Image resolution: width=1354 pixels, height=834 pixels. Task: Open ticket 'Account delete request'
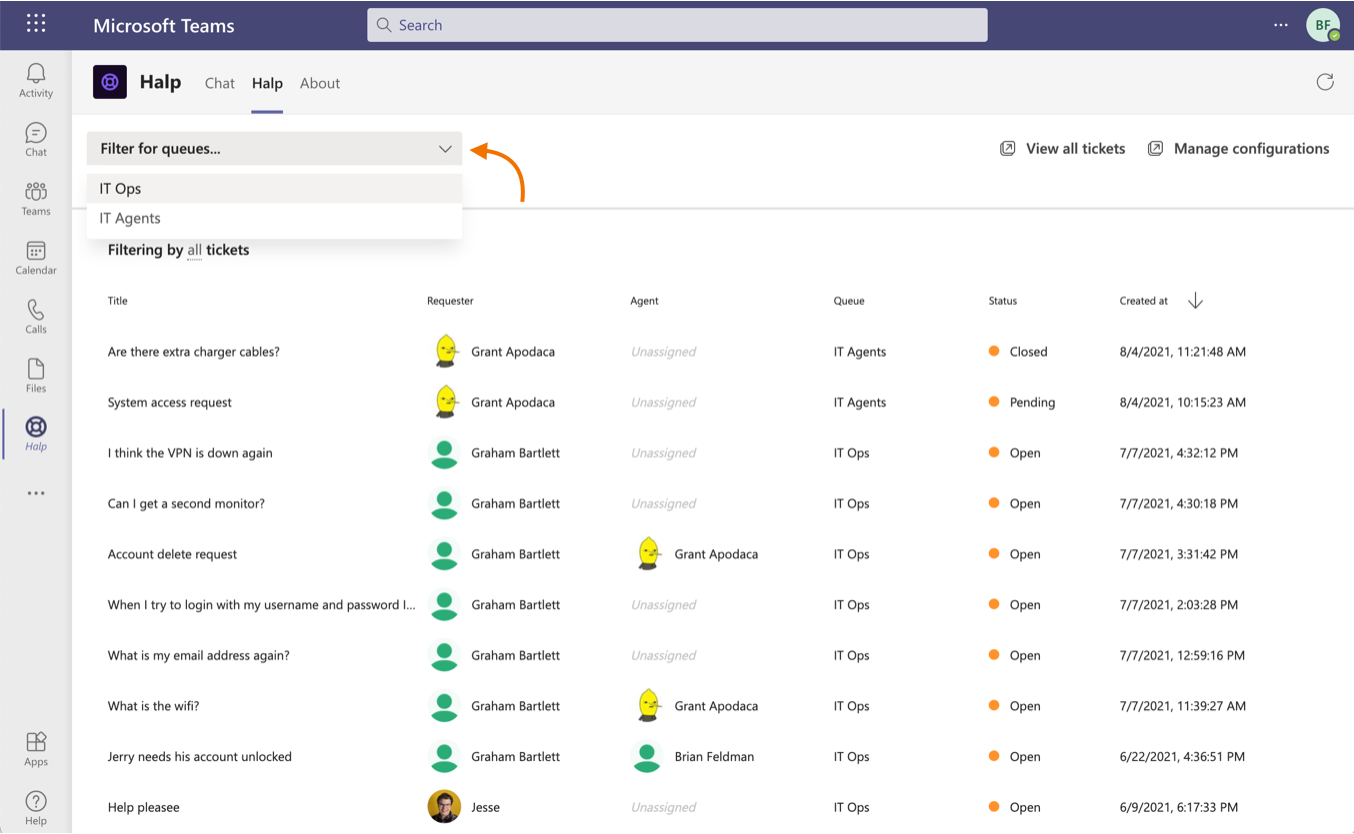pyautogui.click(x=172, y=554)
